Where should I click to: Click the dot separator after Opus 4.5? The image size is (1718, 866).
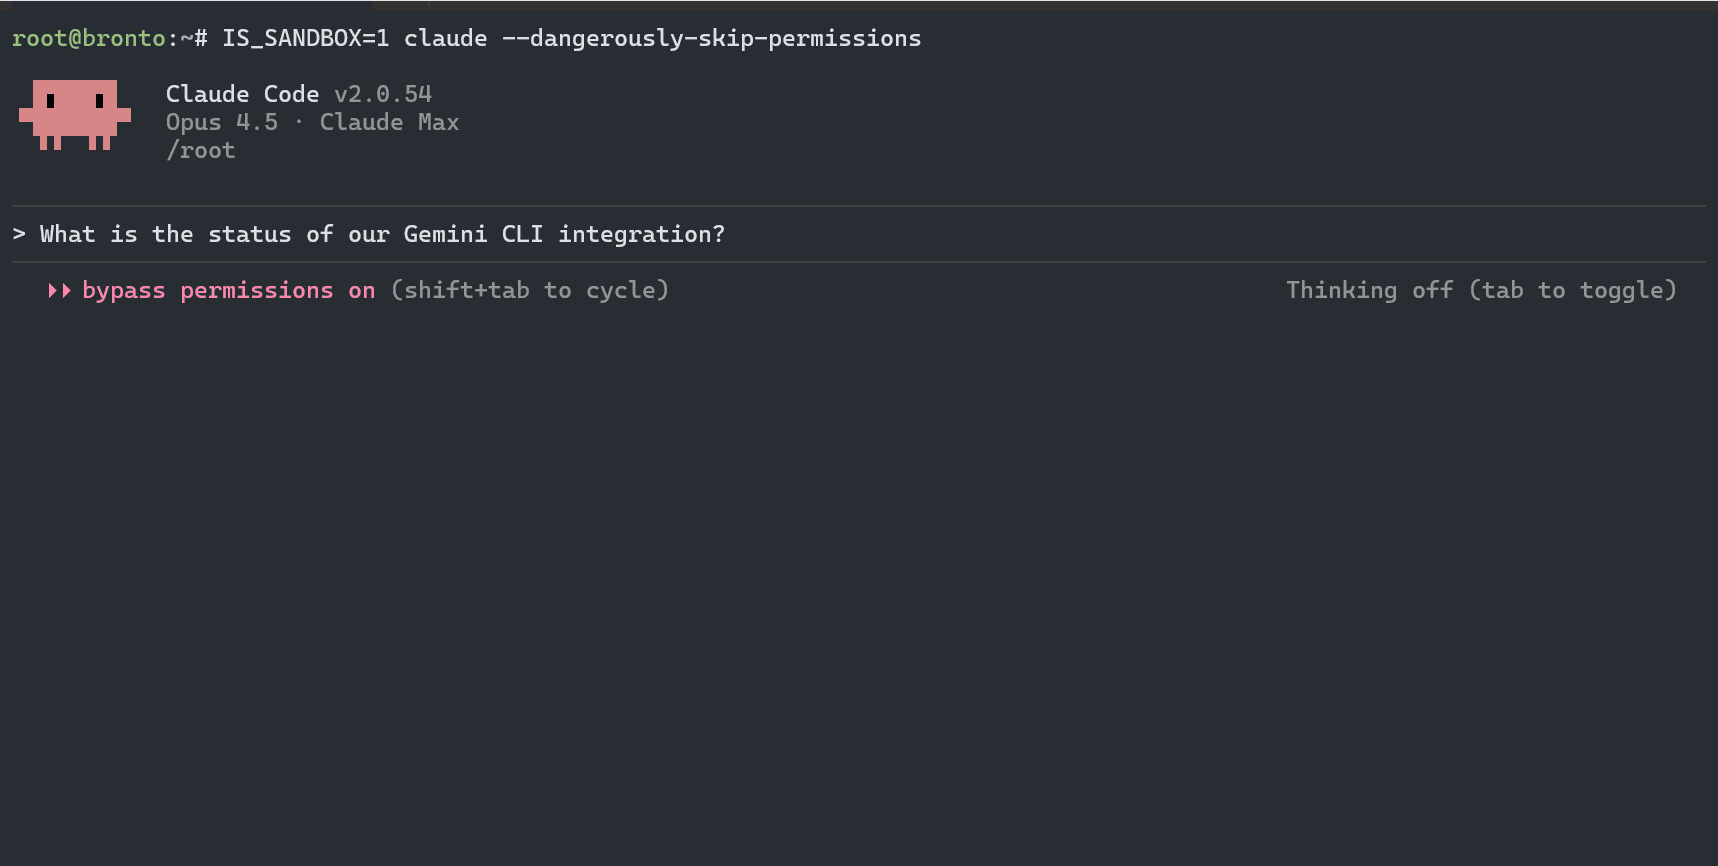coord(298,122)
